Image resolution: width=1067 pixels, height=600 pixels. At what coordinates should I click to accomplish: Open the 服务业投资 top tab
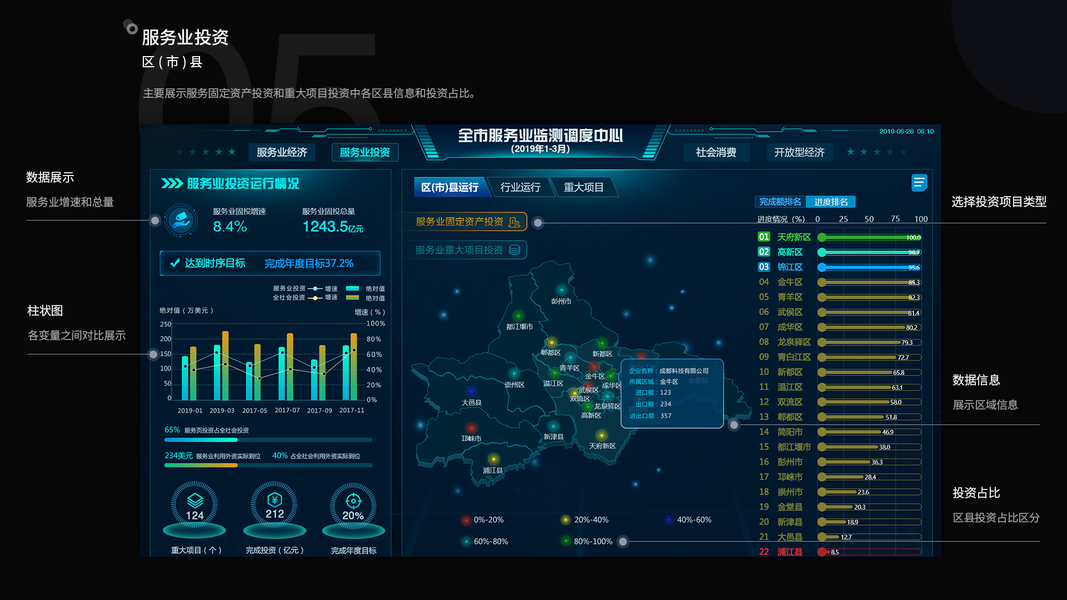coord(365,152)
